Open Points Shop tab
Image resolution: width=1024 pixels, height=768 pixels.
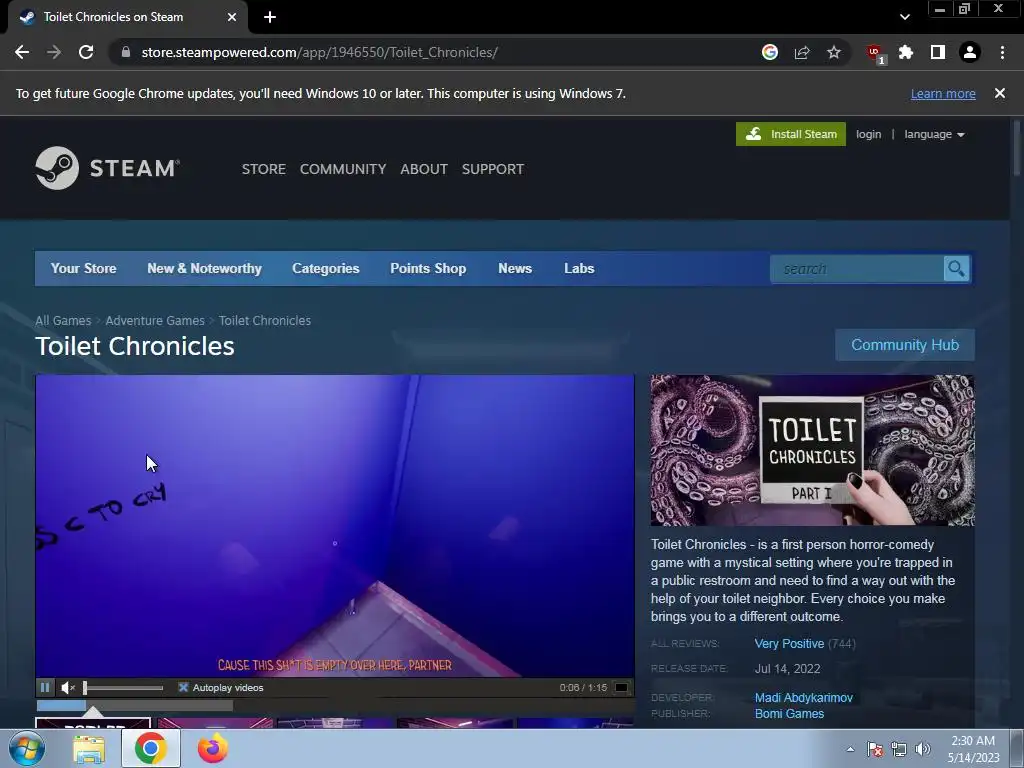(428, 268)
